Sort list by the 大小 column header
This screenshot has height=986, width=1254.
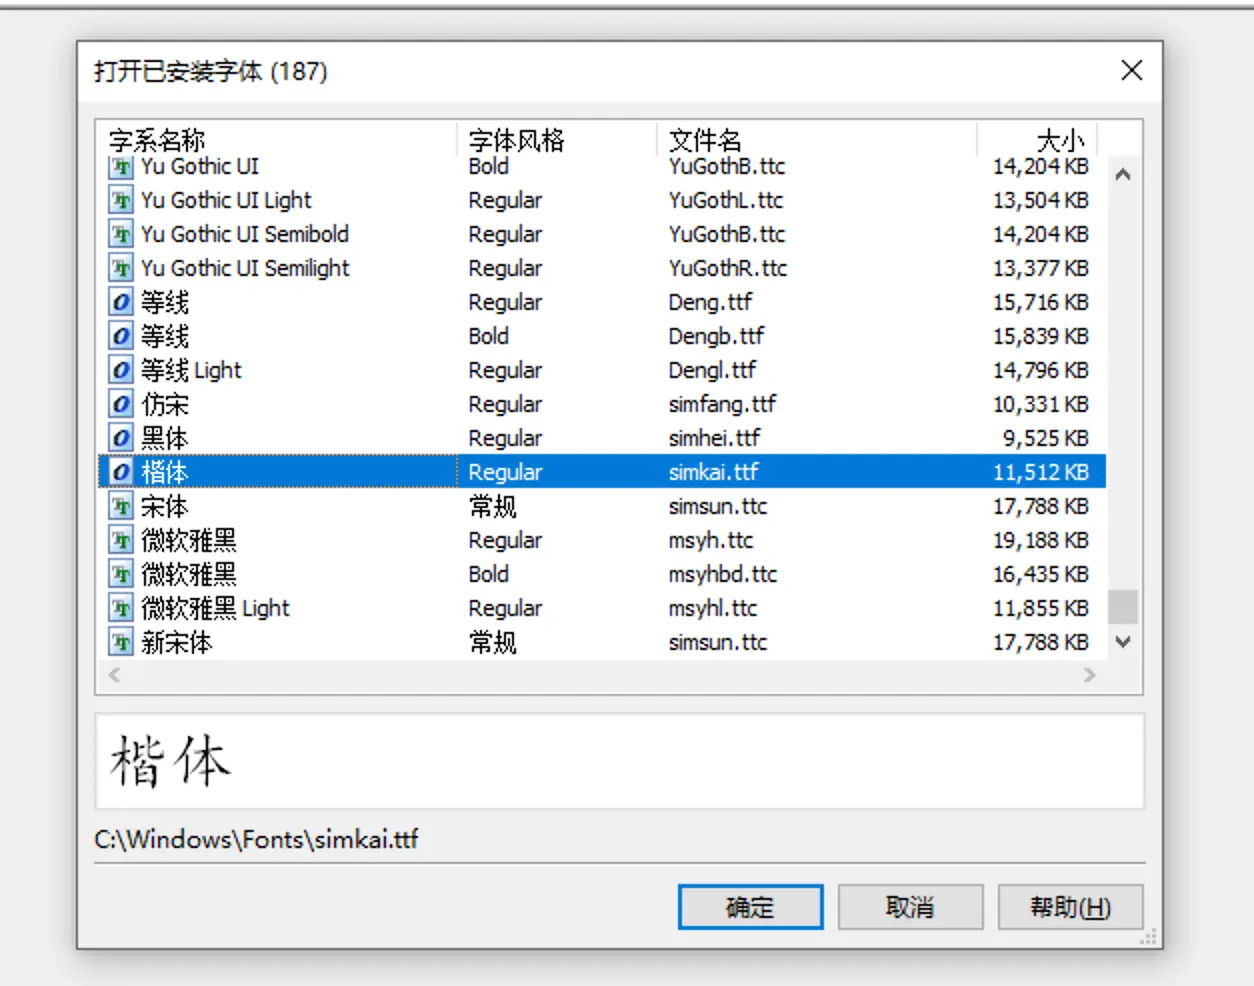pyautogui.click(x=1060, y=140)
